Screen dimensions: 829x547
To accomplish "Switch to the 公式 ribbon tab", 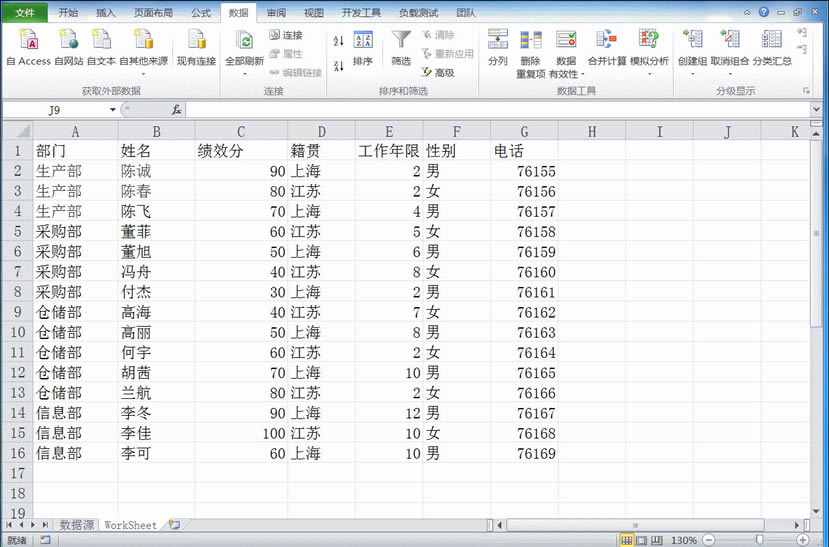I will point(201,13).
